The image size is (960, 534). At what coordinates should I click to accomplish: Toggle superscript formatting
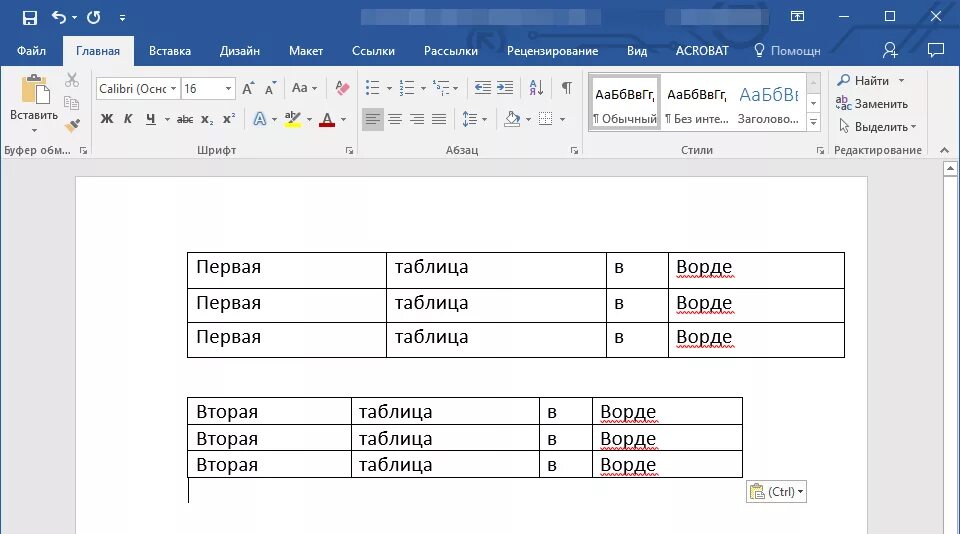point(228,119)
